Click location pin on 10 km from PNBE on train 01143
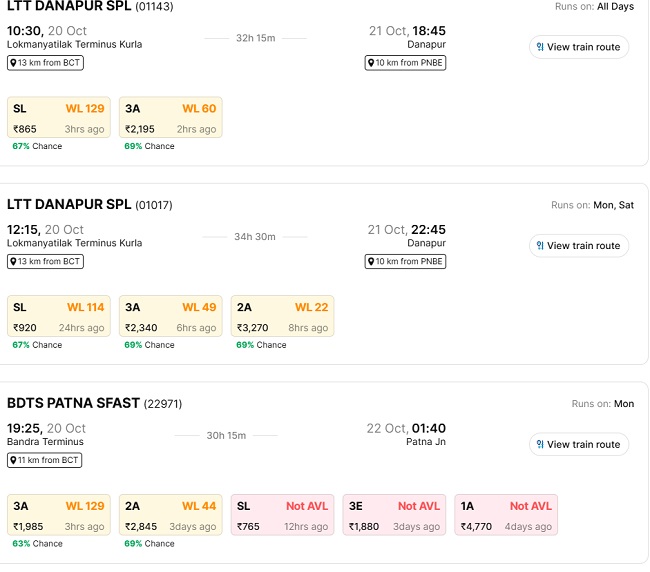Image resolution: width=650 pixels, height=572 pixels. click(371, 63)
